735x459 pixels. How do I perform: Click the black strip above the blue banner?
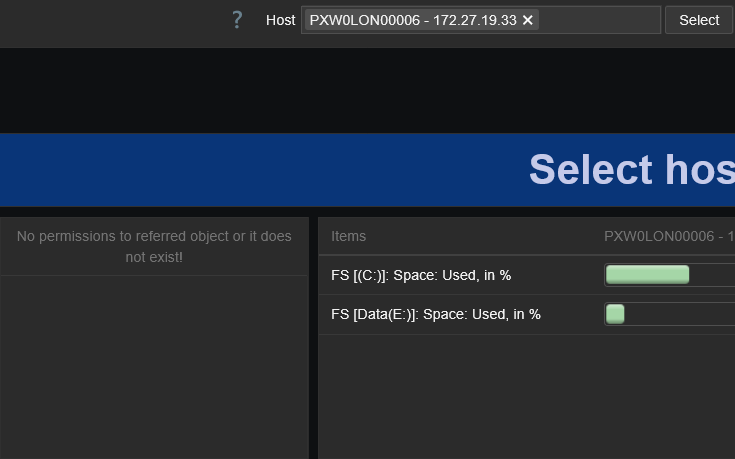(367, 90)
